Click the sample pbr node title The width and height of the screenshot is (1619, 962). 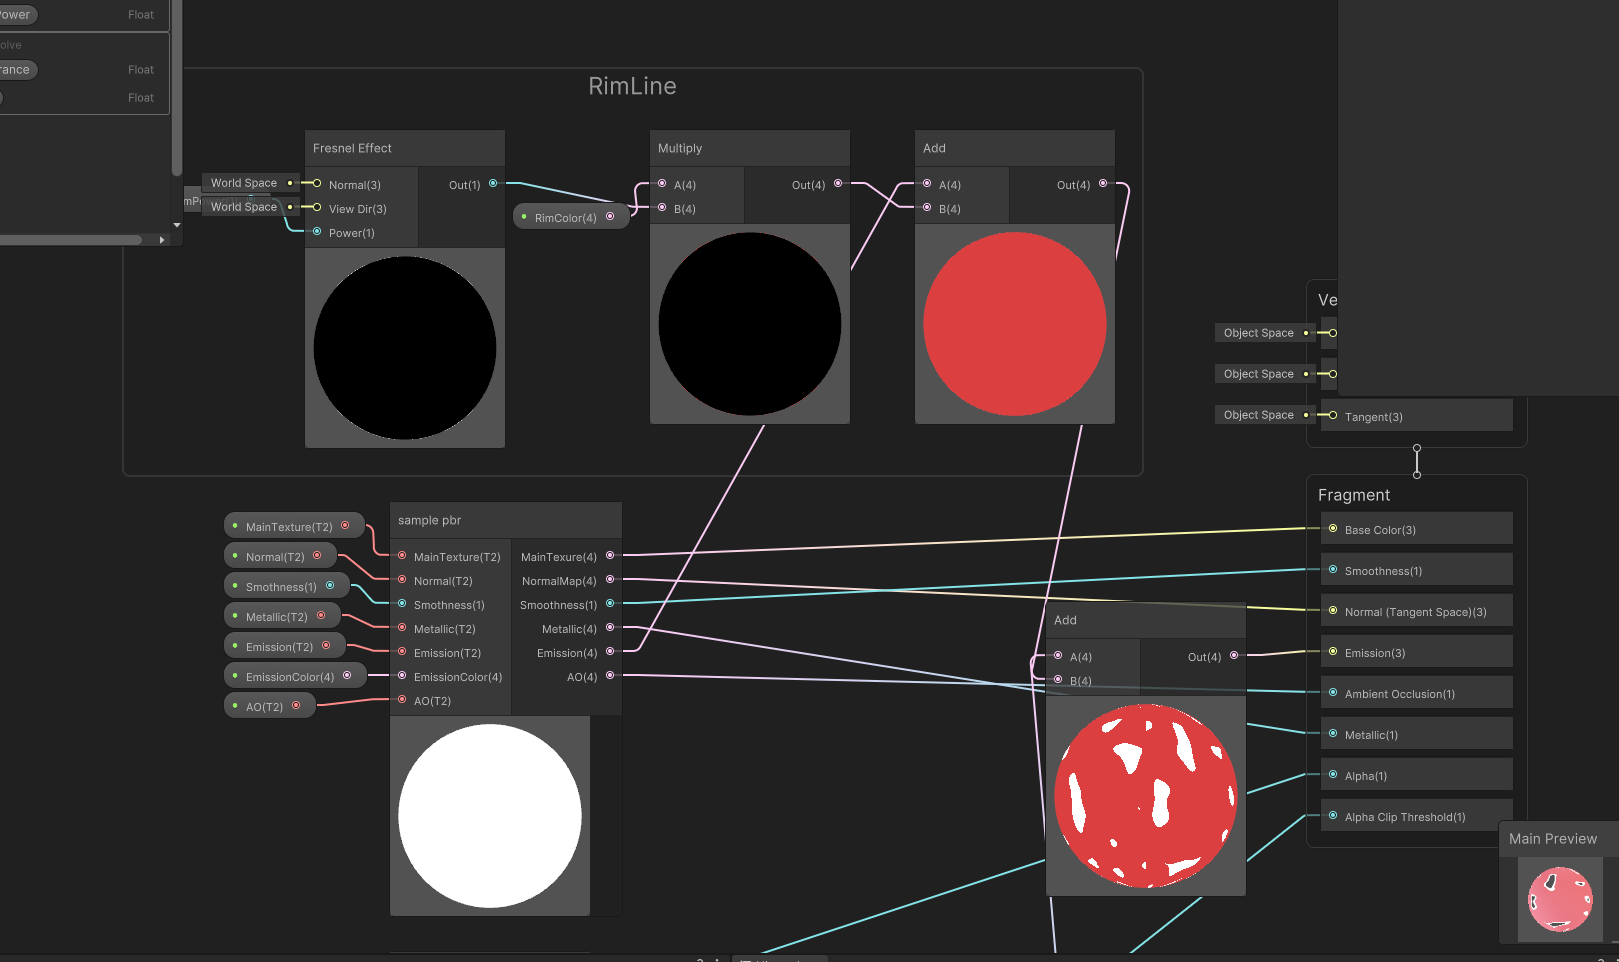pos(429,520)
